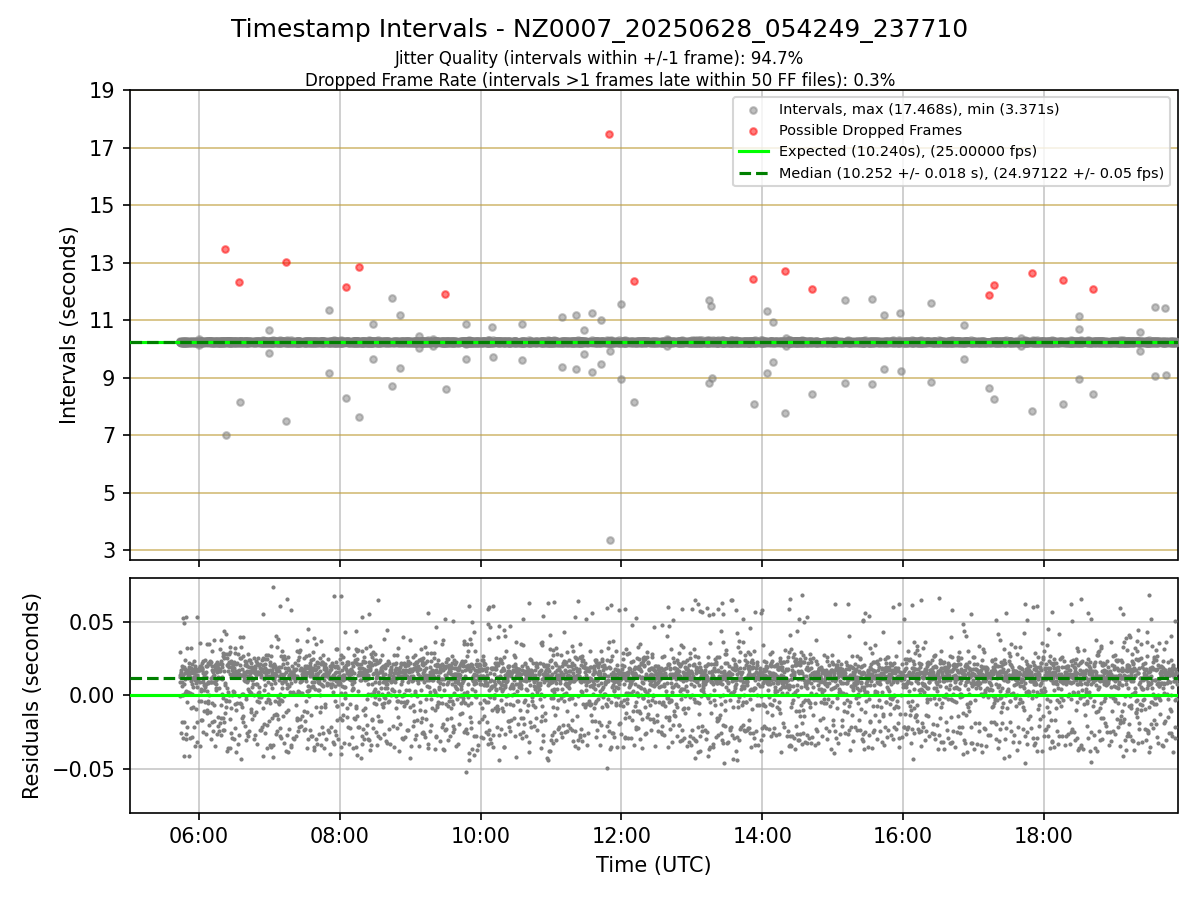The image size is (1200, 900).
Task: Select the Jitter Quality 94.7% subtitle
Action: point(599,59)
